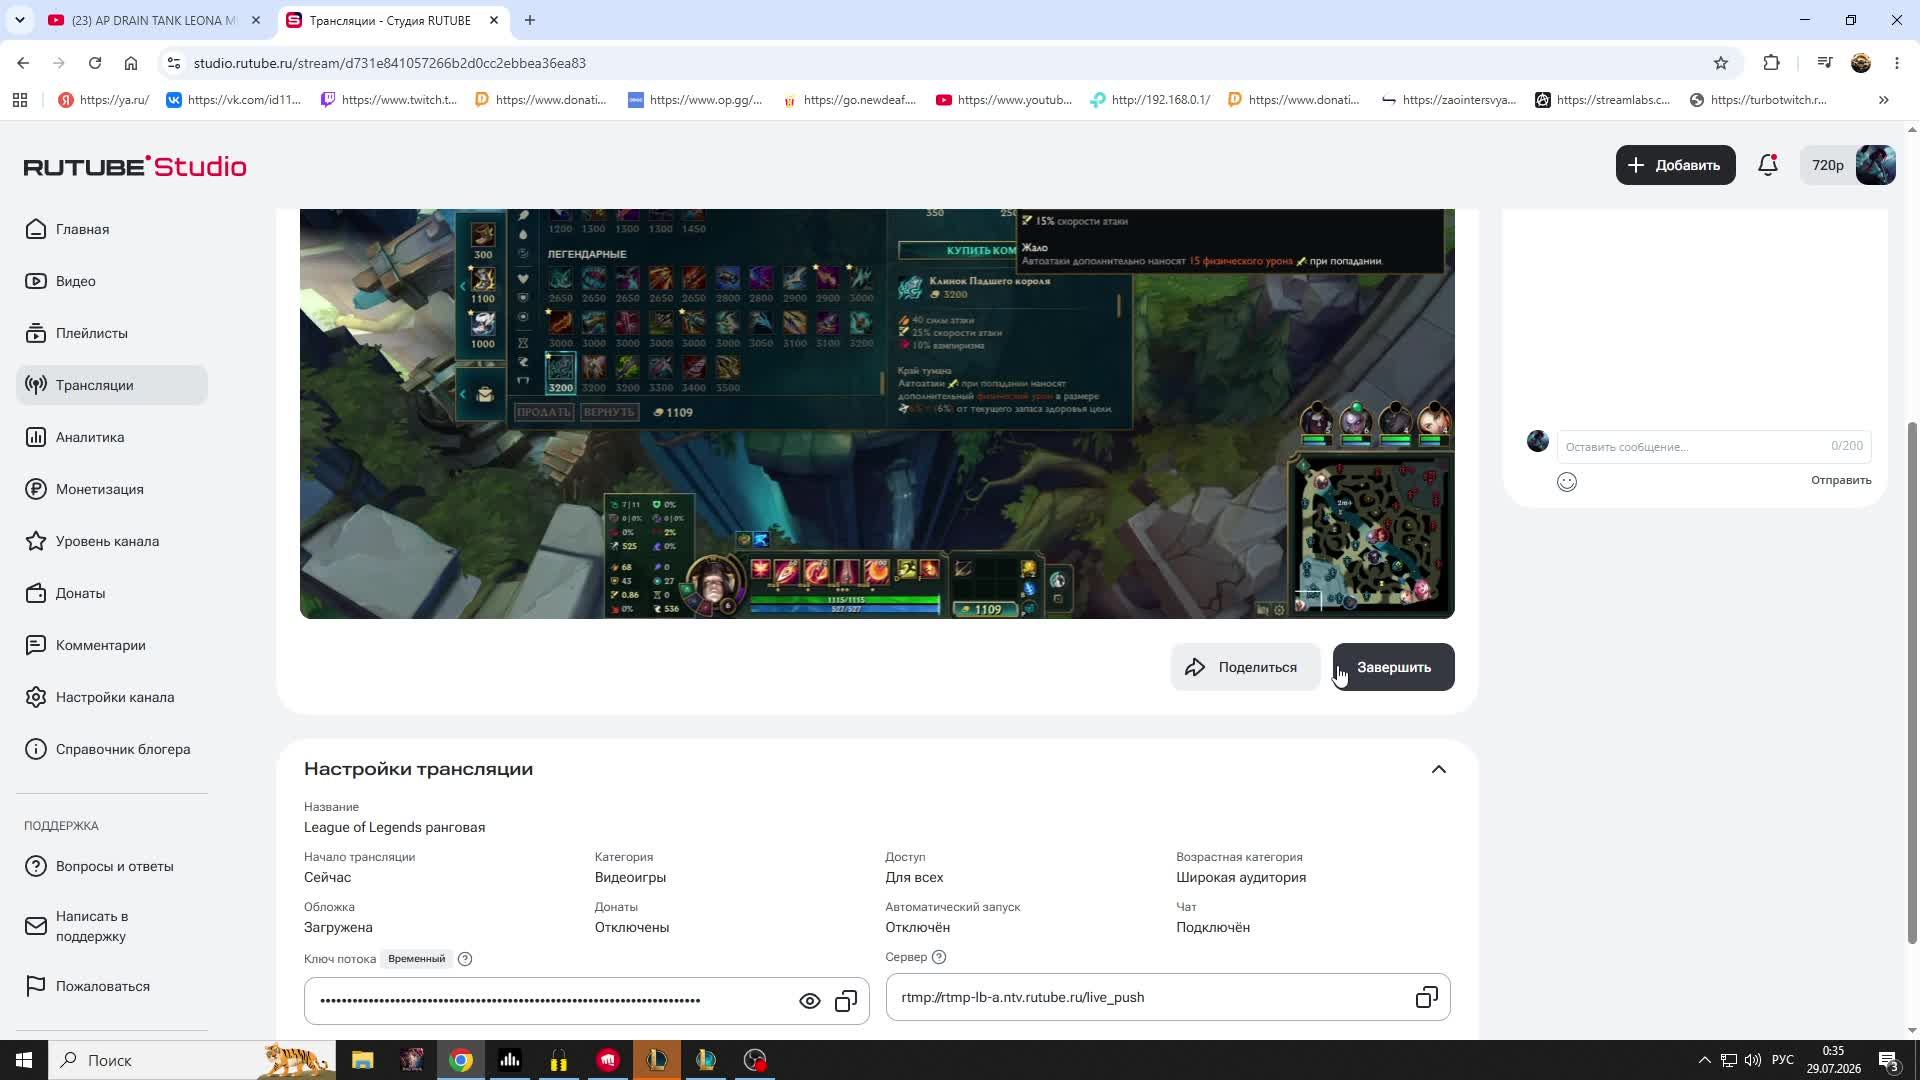
Task: Open the bookmarks apps grid
Action: click(20, 100)
